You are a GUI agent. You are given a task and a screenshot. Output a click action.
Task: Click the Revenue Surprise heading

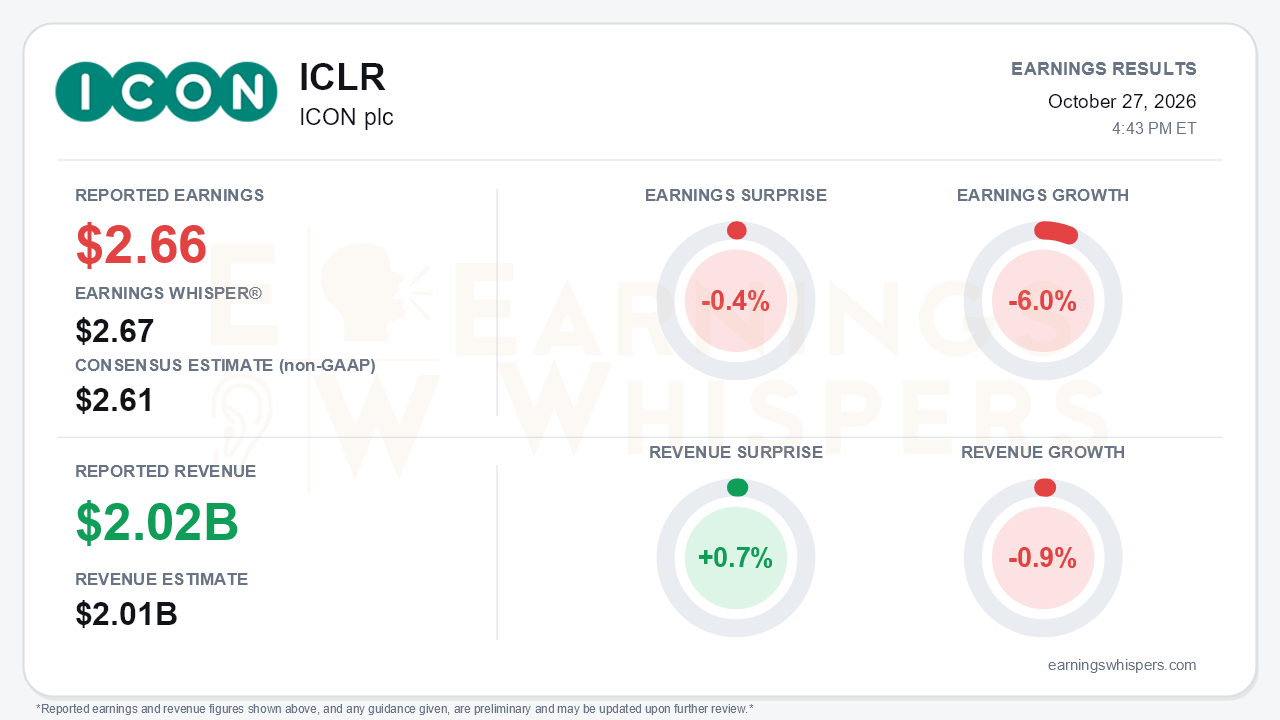736,452
